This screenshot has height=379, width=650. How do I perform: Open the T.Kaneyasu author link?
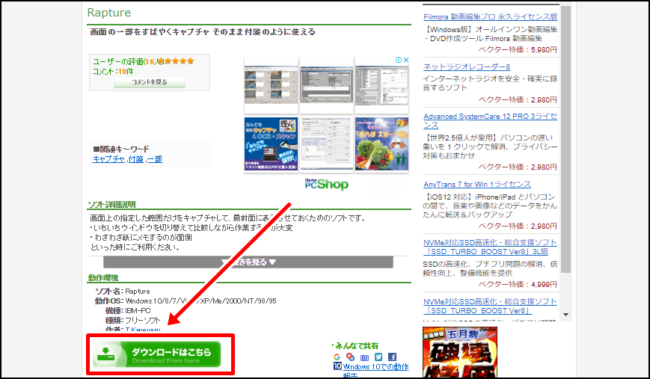(143, 330)
